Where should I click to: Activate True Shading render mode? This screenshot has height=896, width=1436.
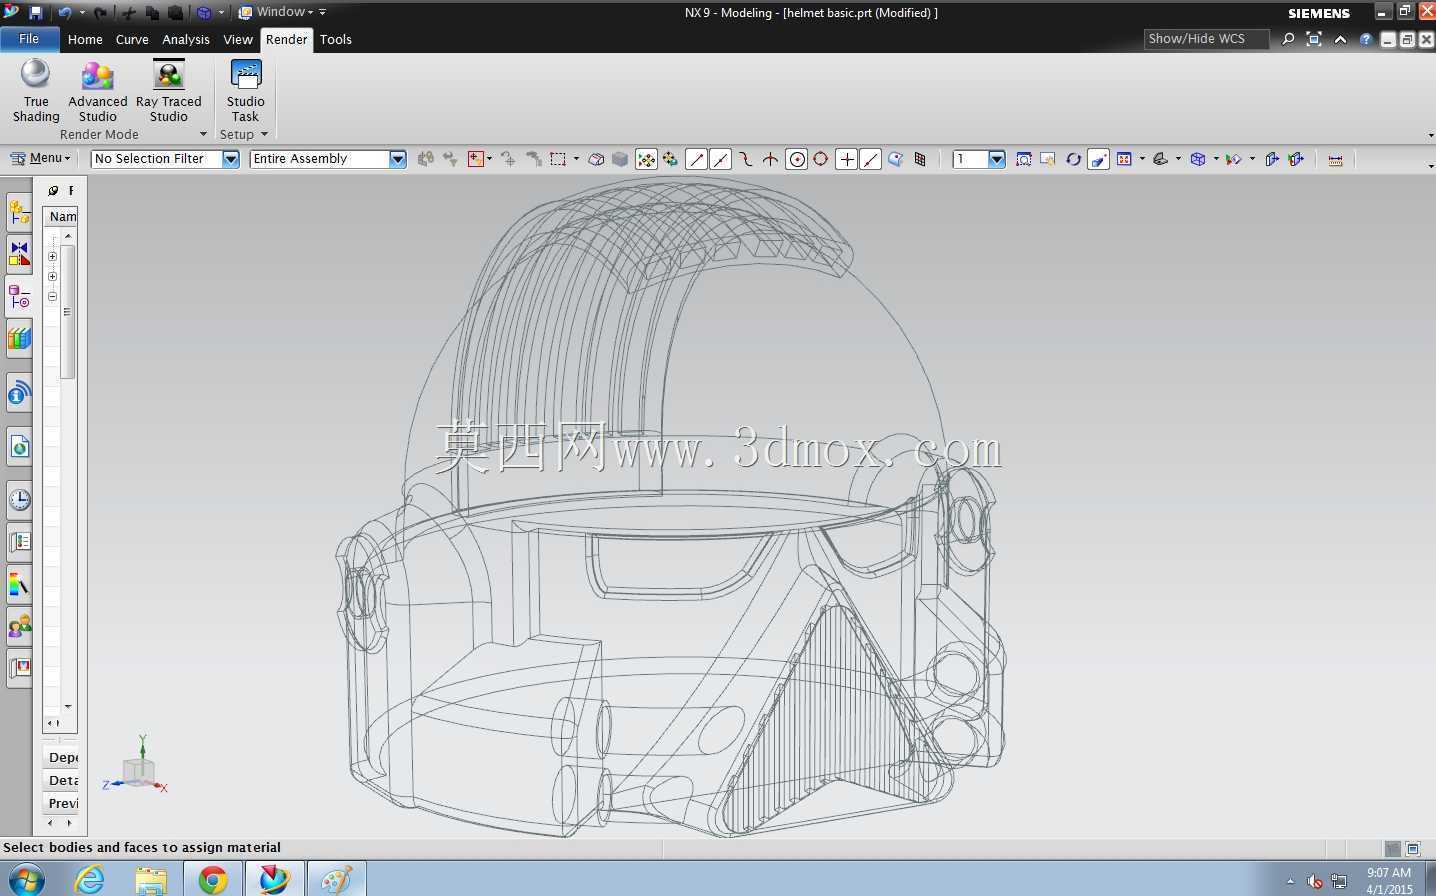(x=36, y=91)
